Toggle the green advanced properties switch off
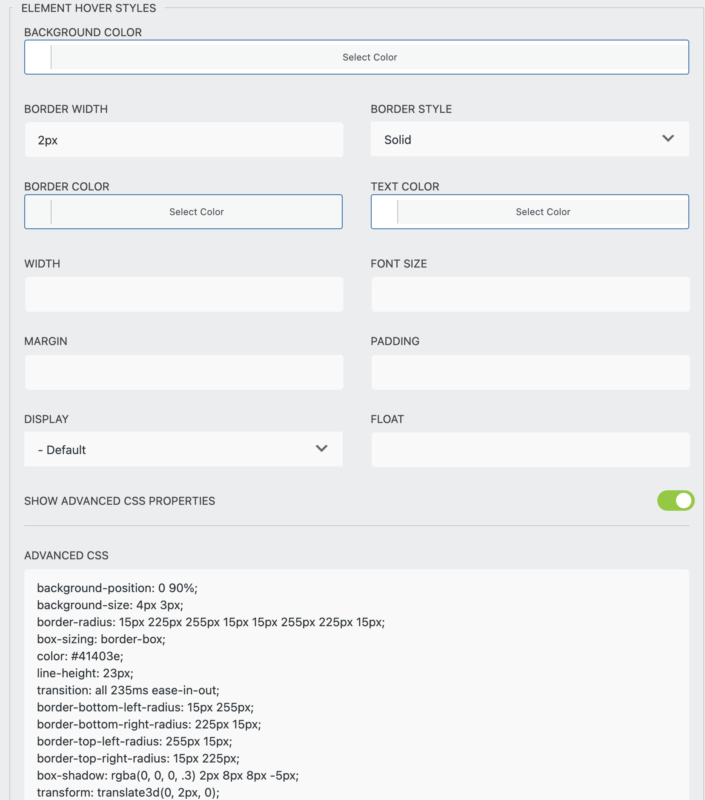Screen dimensions: 705x800 click(676, 500)
